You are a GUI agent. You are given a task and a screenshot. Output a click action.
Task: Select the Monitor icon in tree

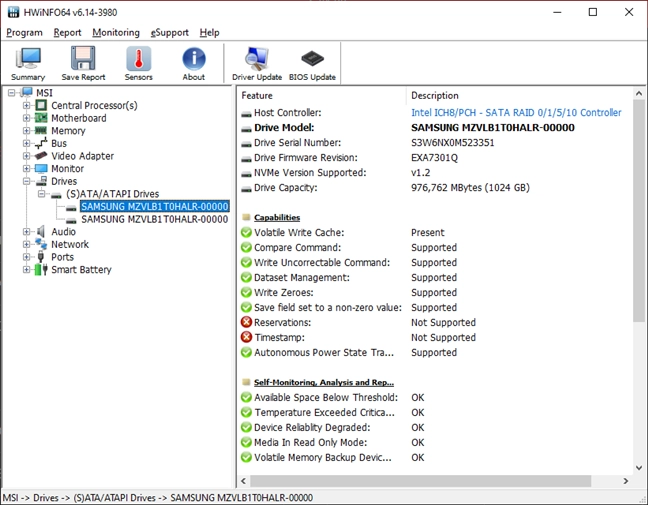pos(41,169)
